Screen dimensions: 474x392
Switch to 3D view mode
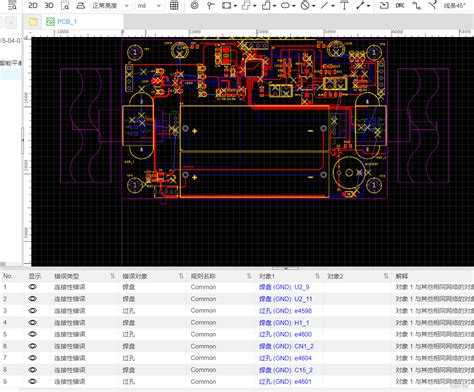tap(49, 5)
